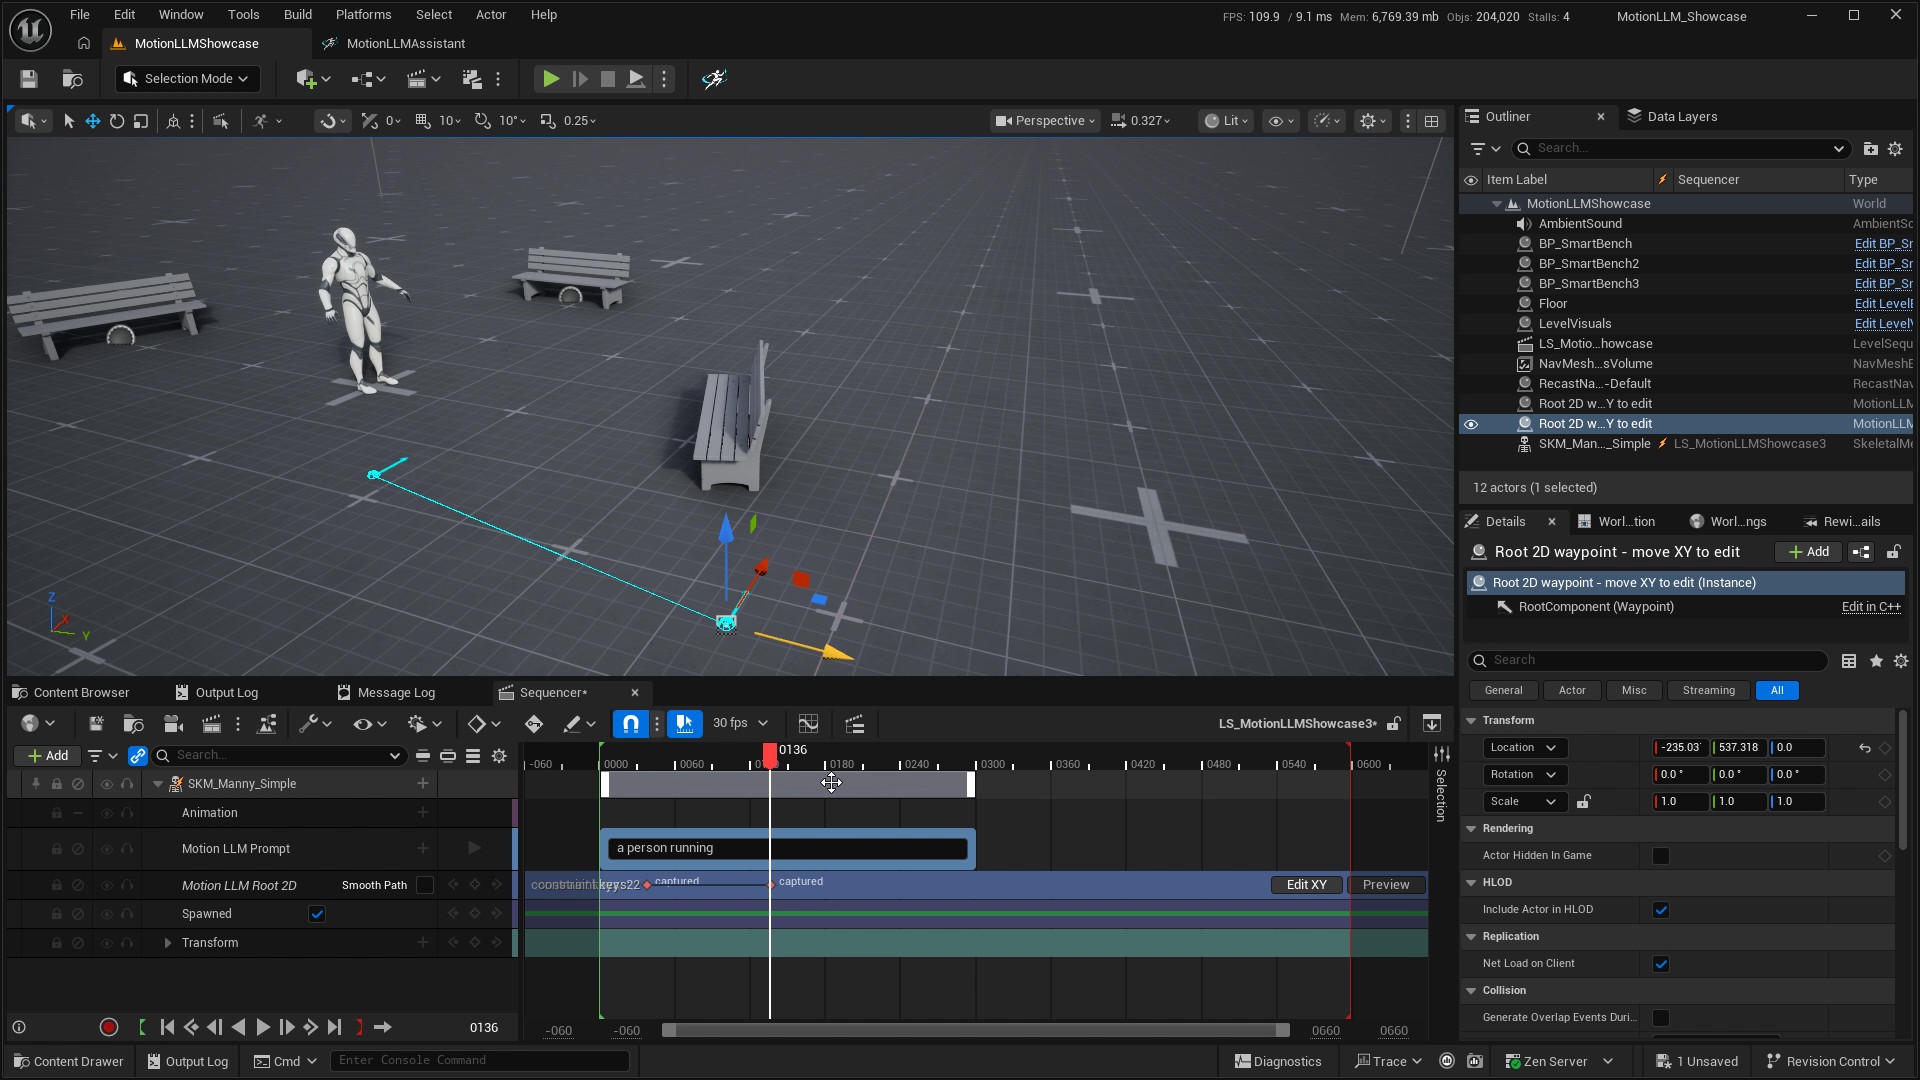Image resolution: width=1920 pixels, height=1080 pixels.
Task: Toggle the Spawned track checkbox
Action: [x=317, y=914]
